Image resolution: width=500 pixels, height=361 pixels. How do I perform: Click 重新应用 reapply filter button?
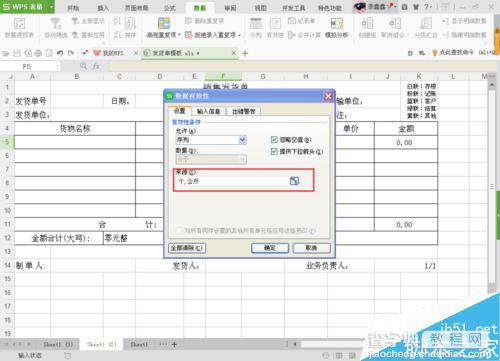tap(88, 35)
